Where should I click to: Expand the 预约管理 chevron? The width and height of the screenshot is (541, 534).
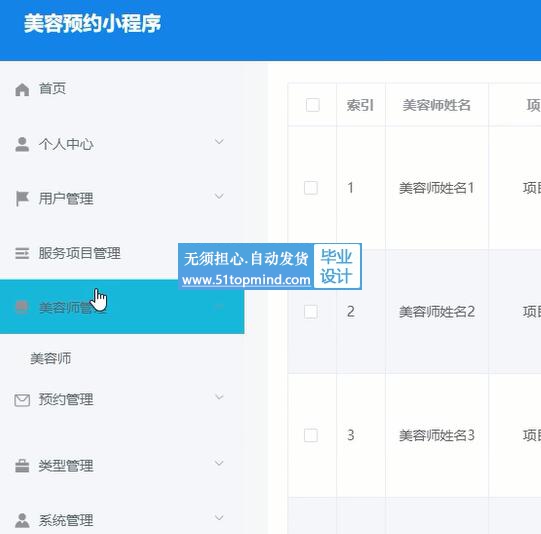(219, 397)
